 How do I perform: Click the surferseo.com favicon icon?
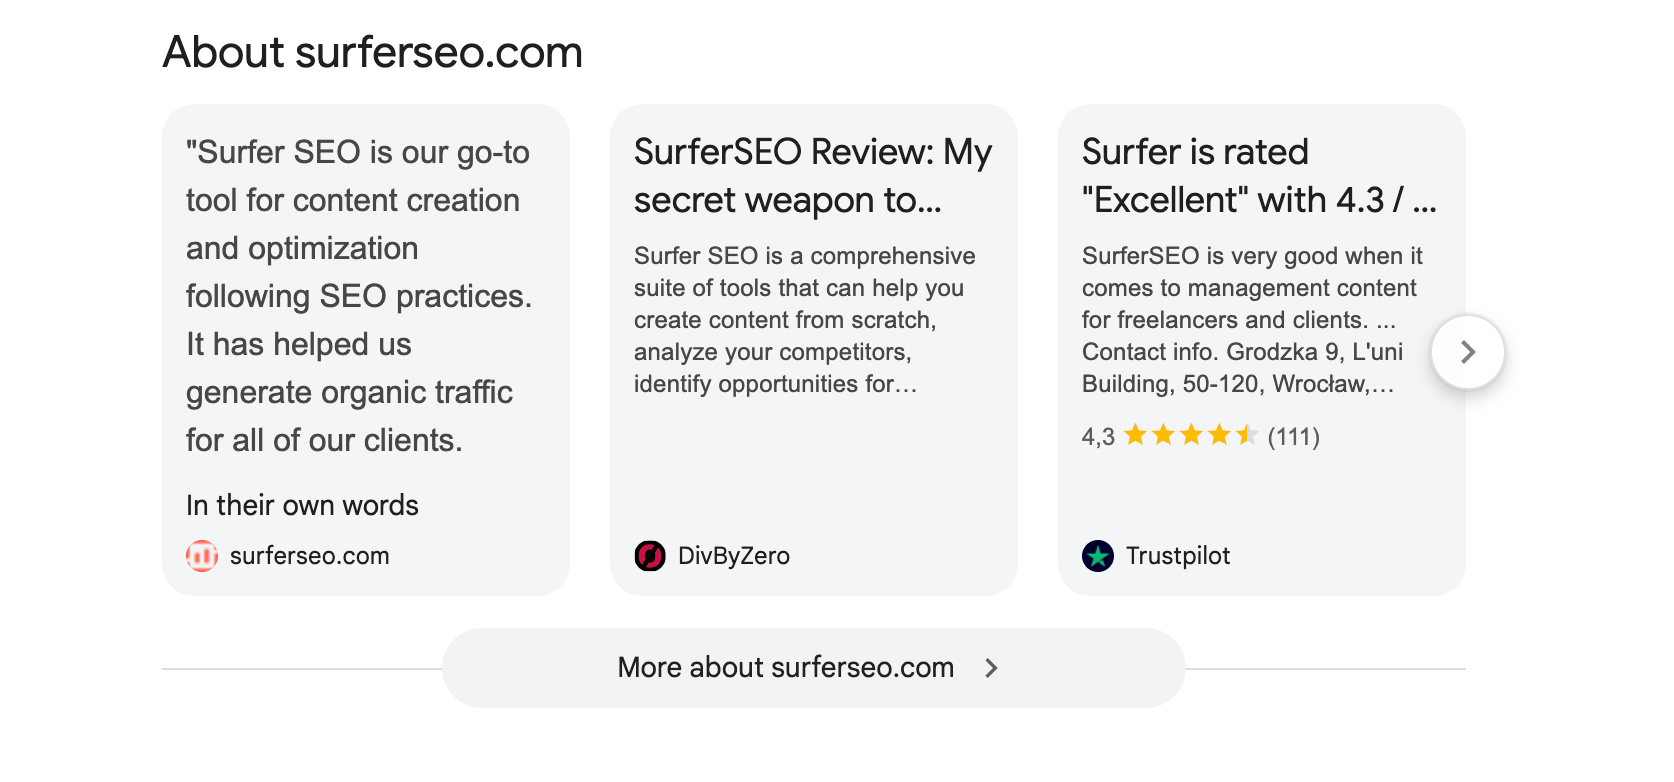tap(202, 556)
